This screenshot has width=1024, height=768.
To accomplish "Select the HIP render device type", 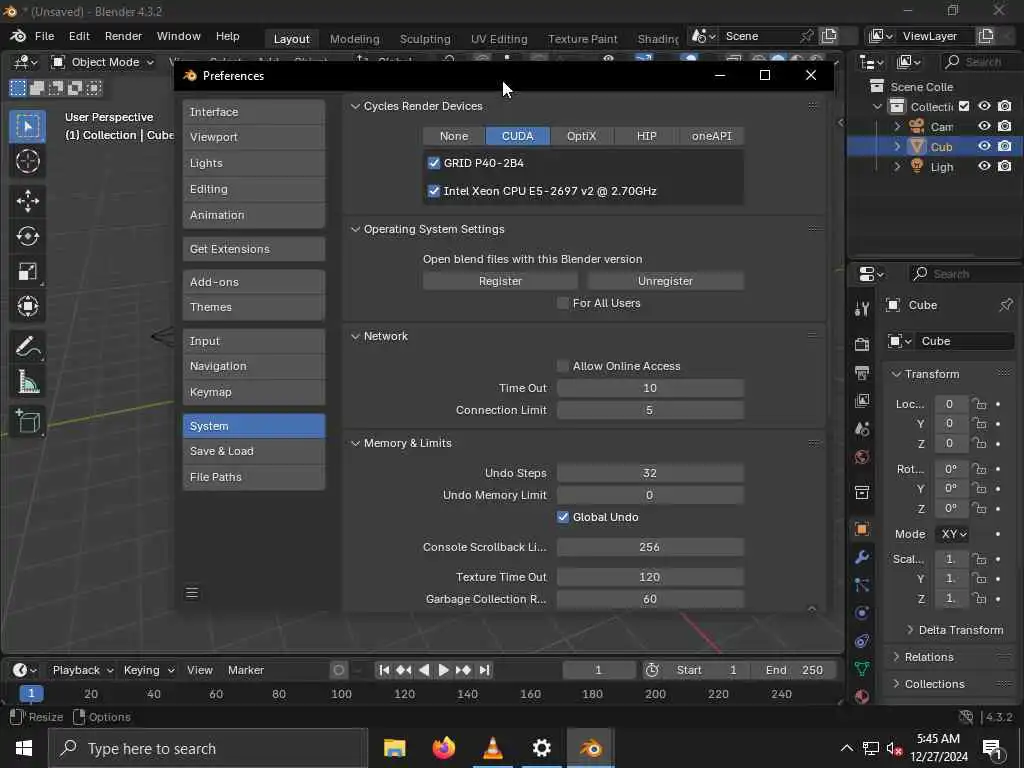I will coord(647,136).
